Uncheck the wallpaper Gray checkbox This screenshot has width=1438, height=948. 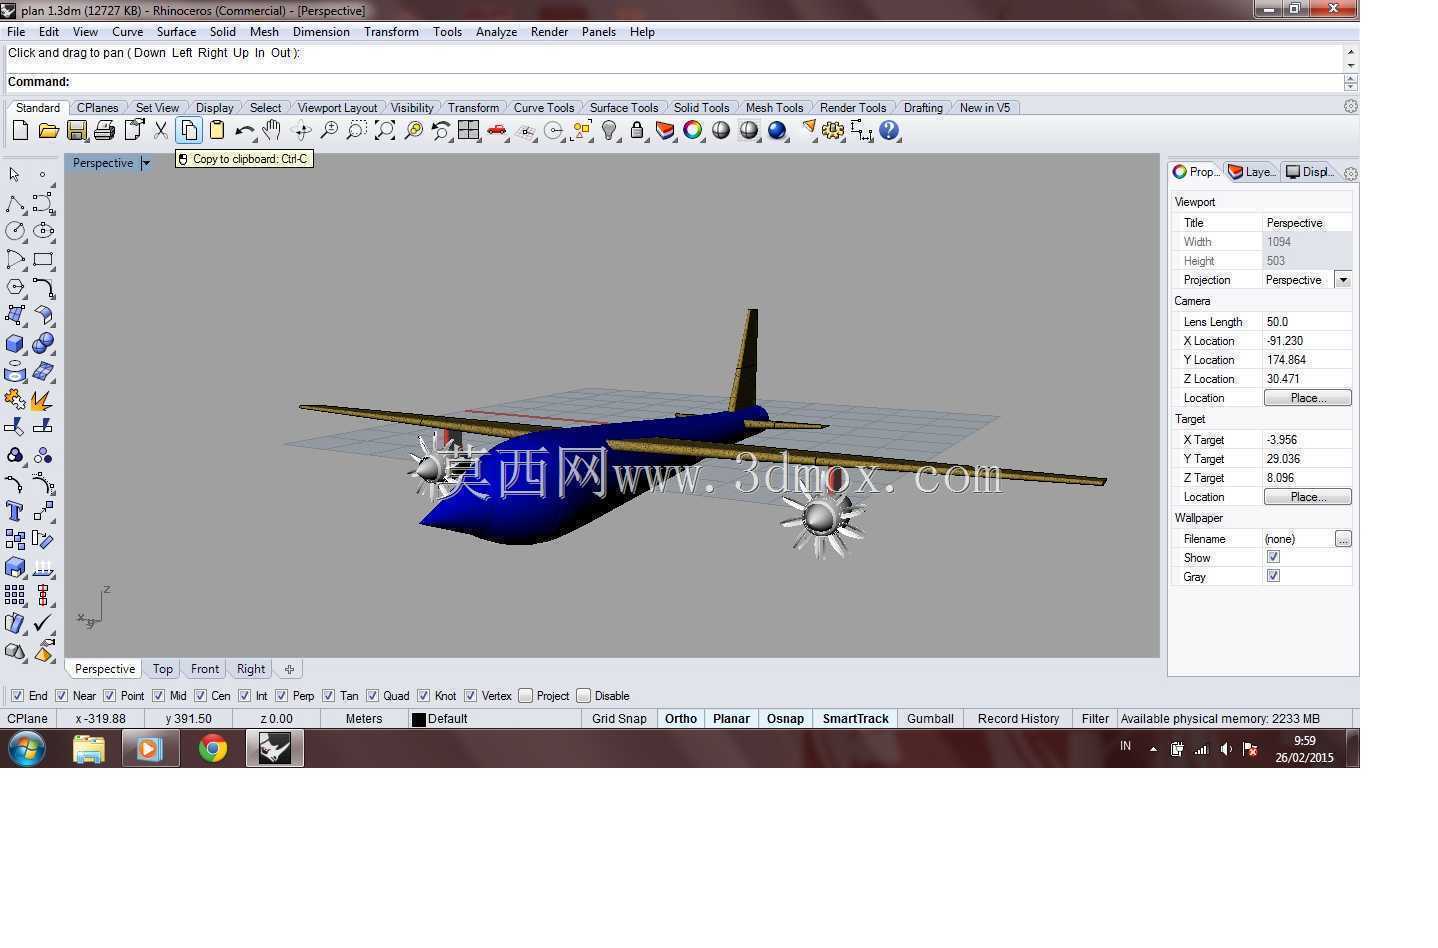1273,576
